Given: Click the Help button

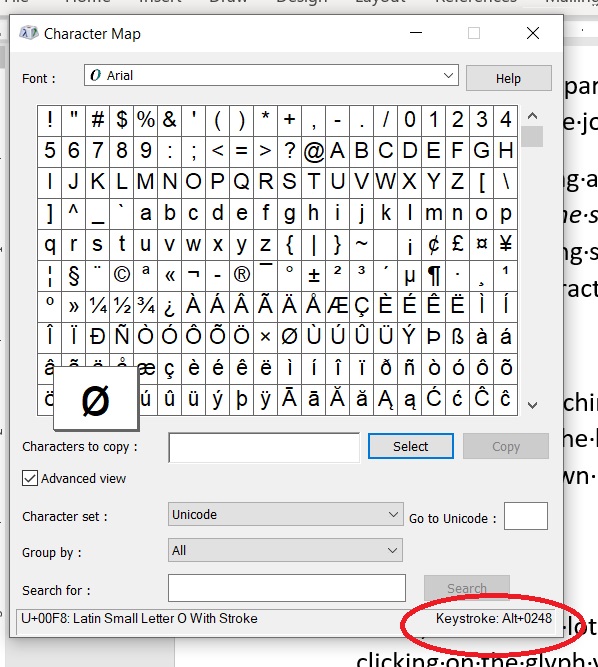Looking at the screenshot, I should coord(509,78).
